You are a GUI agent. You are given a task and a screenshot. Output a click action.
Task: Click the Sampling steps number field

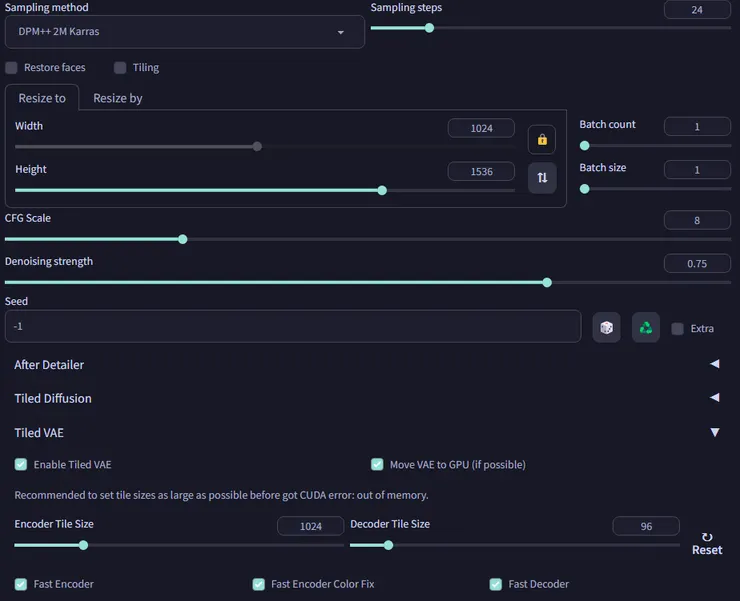point(697,10)
